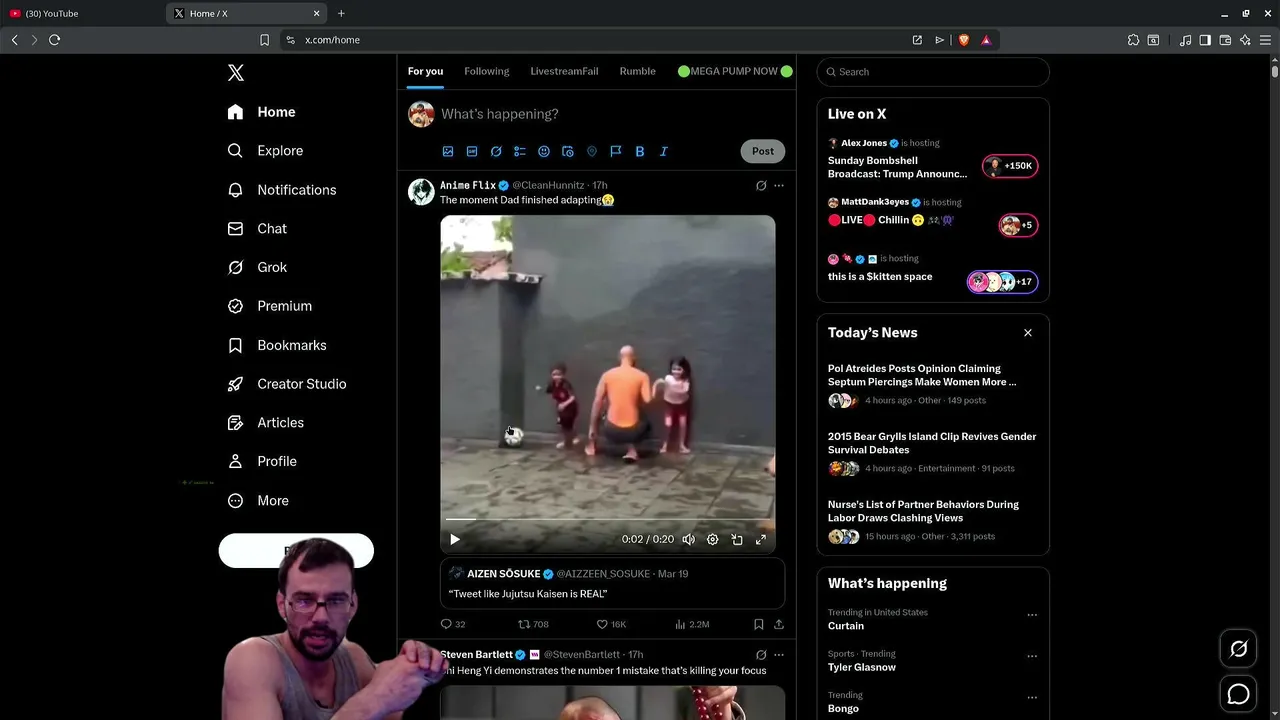This screenshot has width=1280, height=720.
Task: Click the flag icon in composer toolbar
Action: pos(616,151)
